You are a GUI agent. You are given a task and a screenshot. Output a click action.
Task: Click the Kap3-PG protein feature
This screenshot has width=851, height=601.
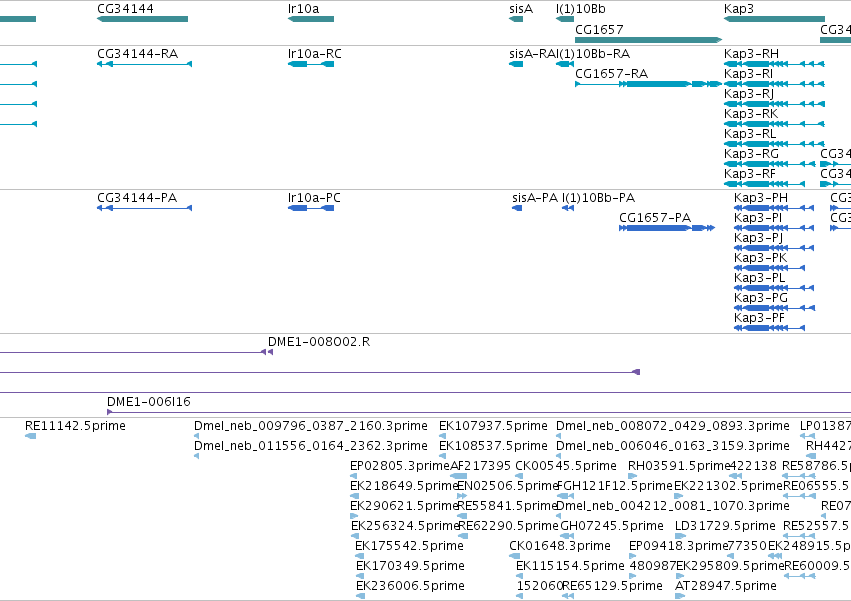[x=774, y=308]
